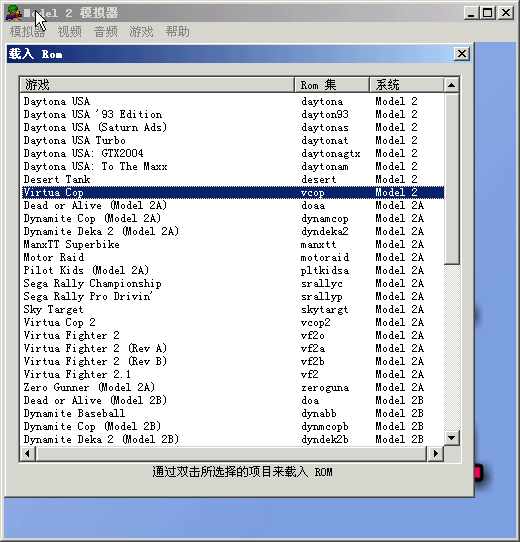Click the Model 2 emulator app icon

(x=14, y=13)
